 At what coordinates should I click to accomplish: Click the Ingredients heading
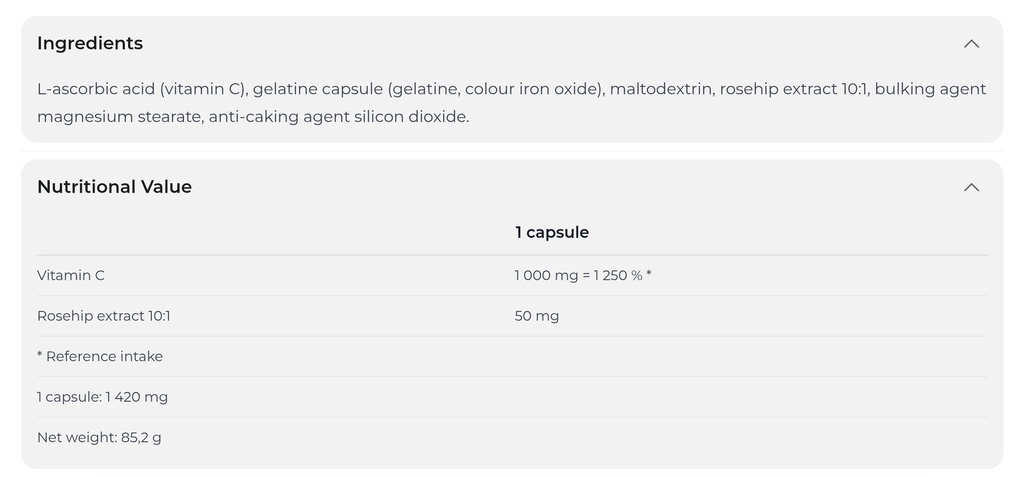(90, 43)
